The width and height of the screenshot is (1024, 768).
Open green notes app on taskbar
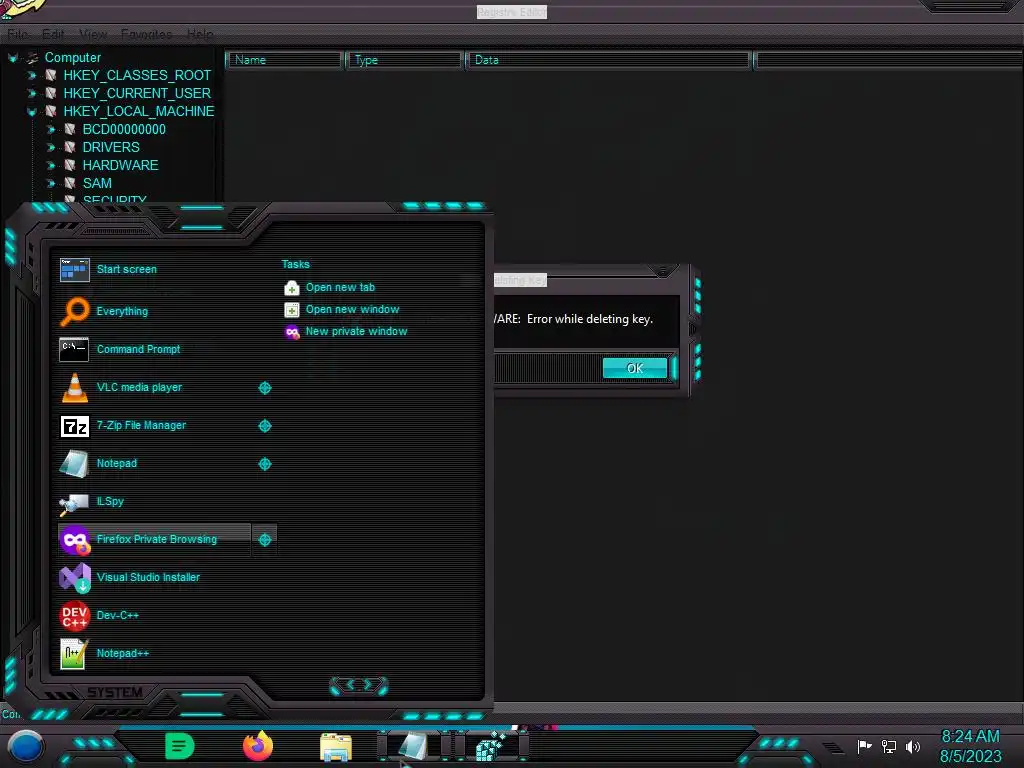[x=180, y=746]
